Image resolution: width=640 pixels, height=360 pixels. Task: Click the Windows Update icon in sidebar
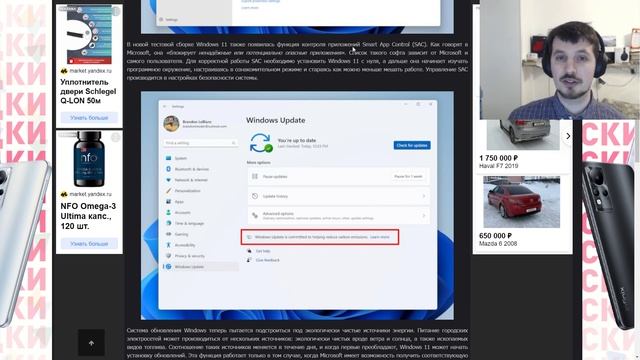pos(169,267)
